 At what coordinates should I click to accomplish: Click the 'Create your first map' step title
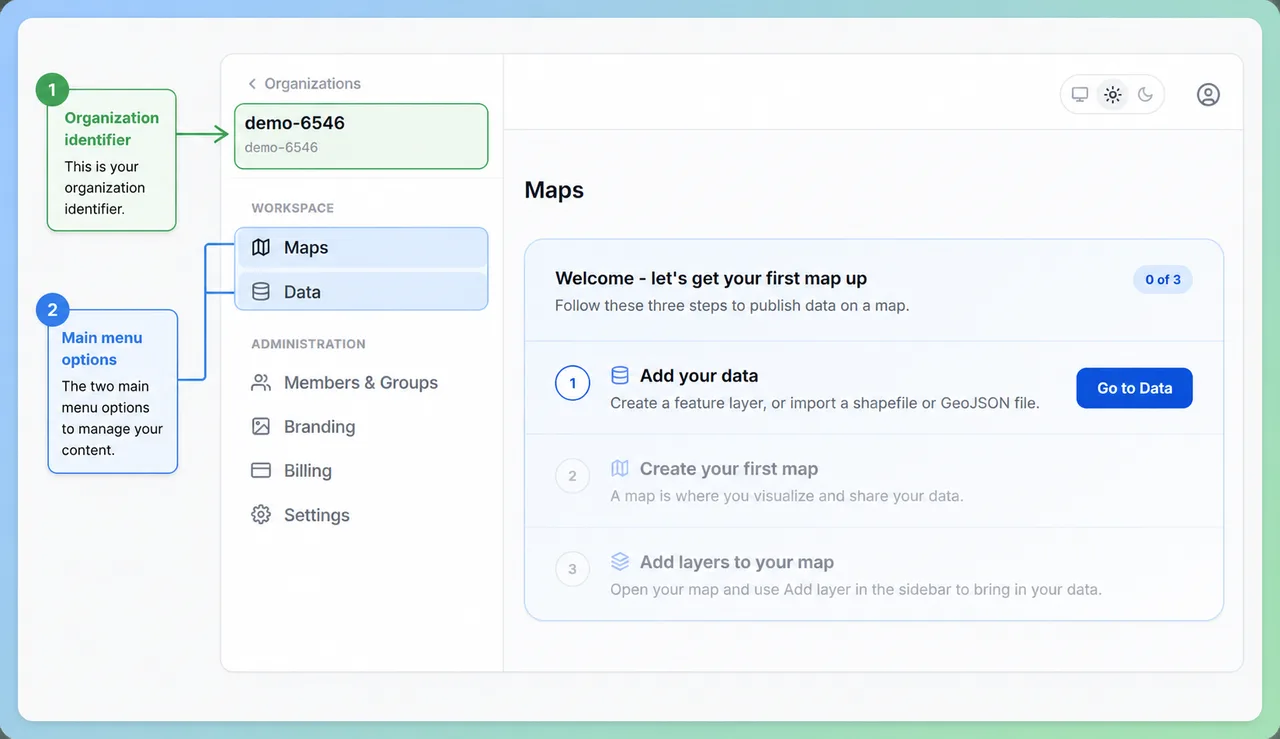(729, 468)
